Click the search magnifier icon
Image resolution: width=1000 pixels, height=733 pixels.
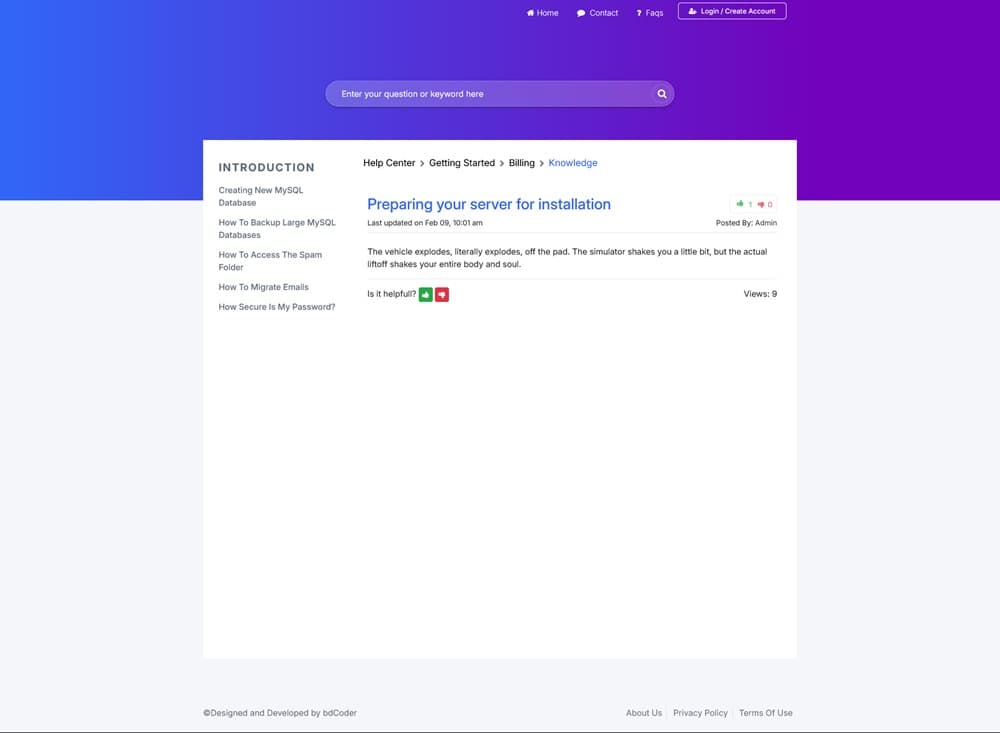click(661, 94)
